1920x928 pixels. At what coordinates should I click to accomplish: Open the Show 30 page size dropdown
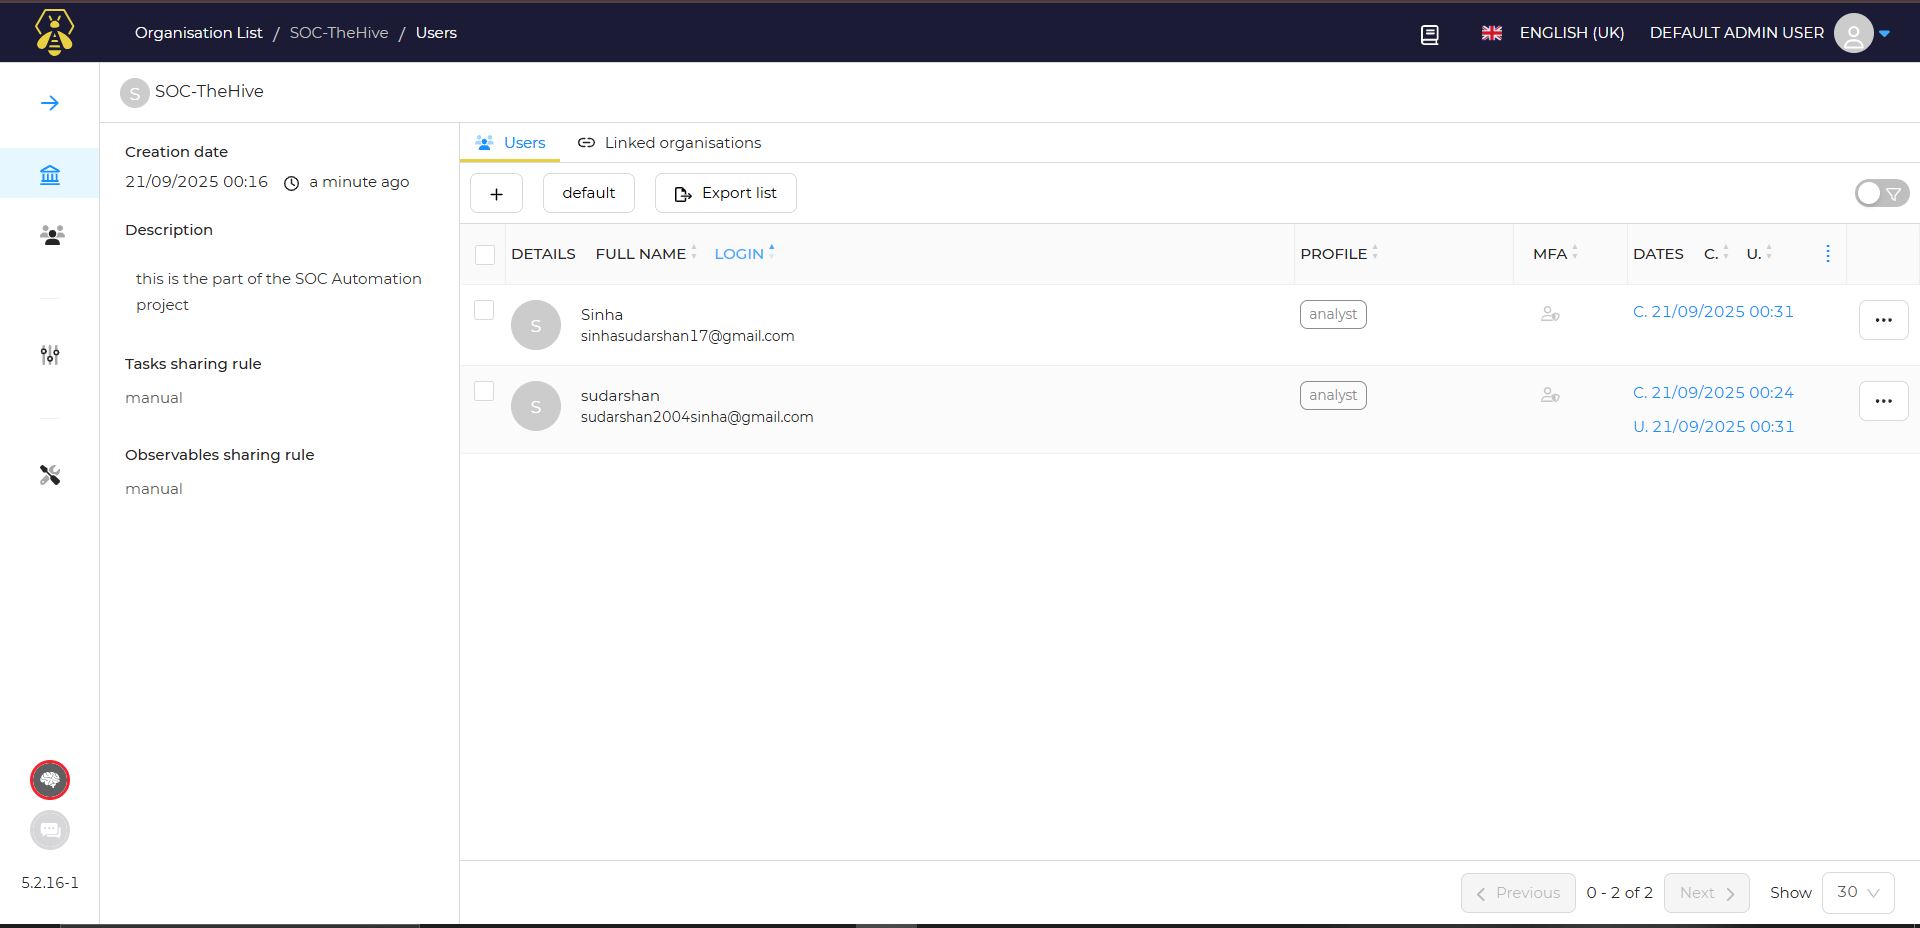coord(1858,893)
